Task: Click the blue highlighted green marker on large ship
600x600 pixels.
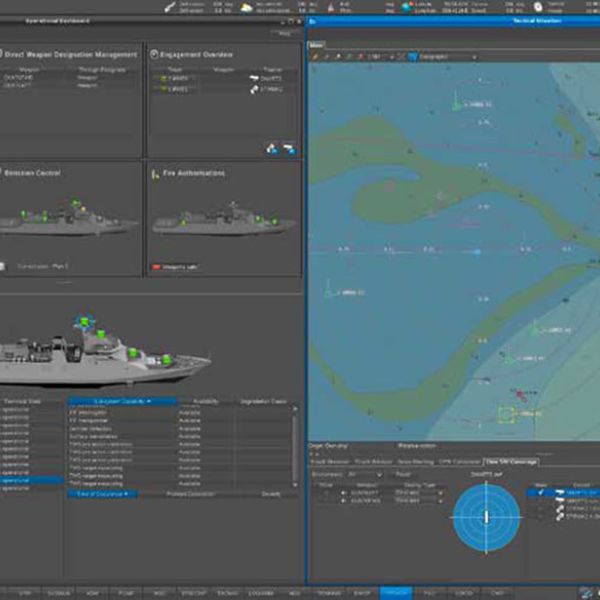Action: [86, 323]
